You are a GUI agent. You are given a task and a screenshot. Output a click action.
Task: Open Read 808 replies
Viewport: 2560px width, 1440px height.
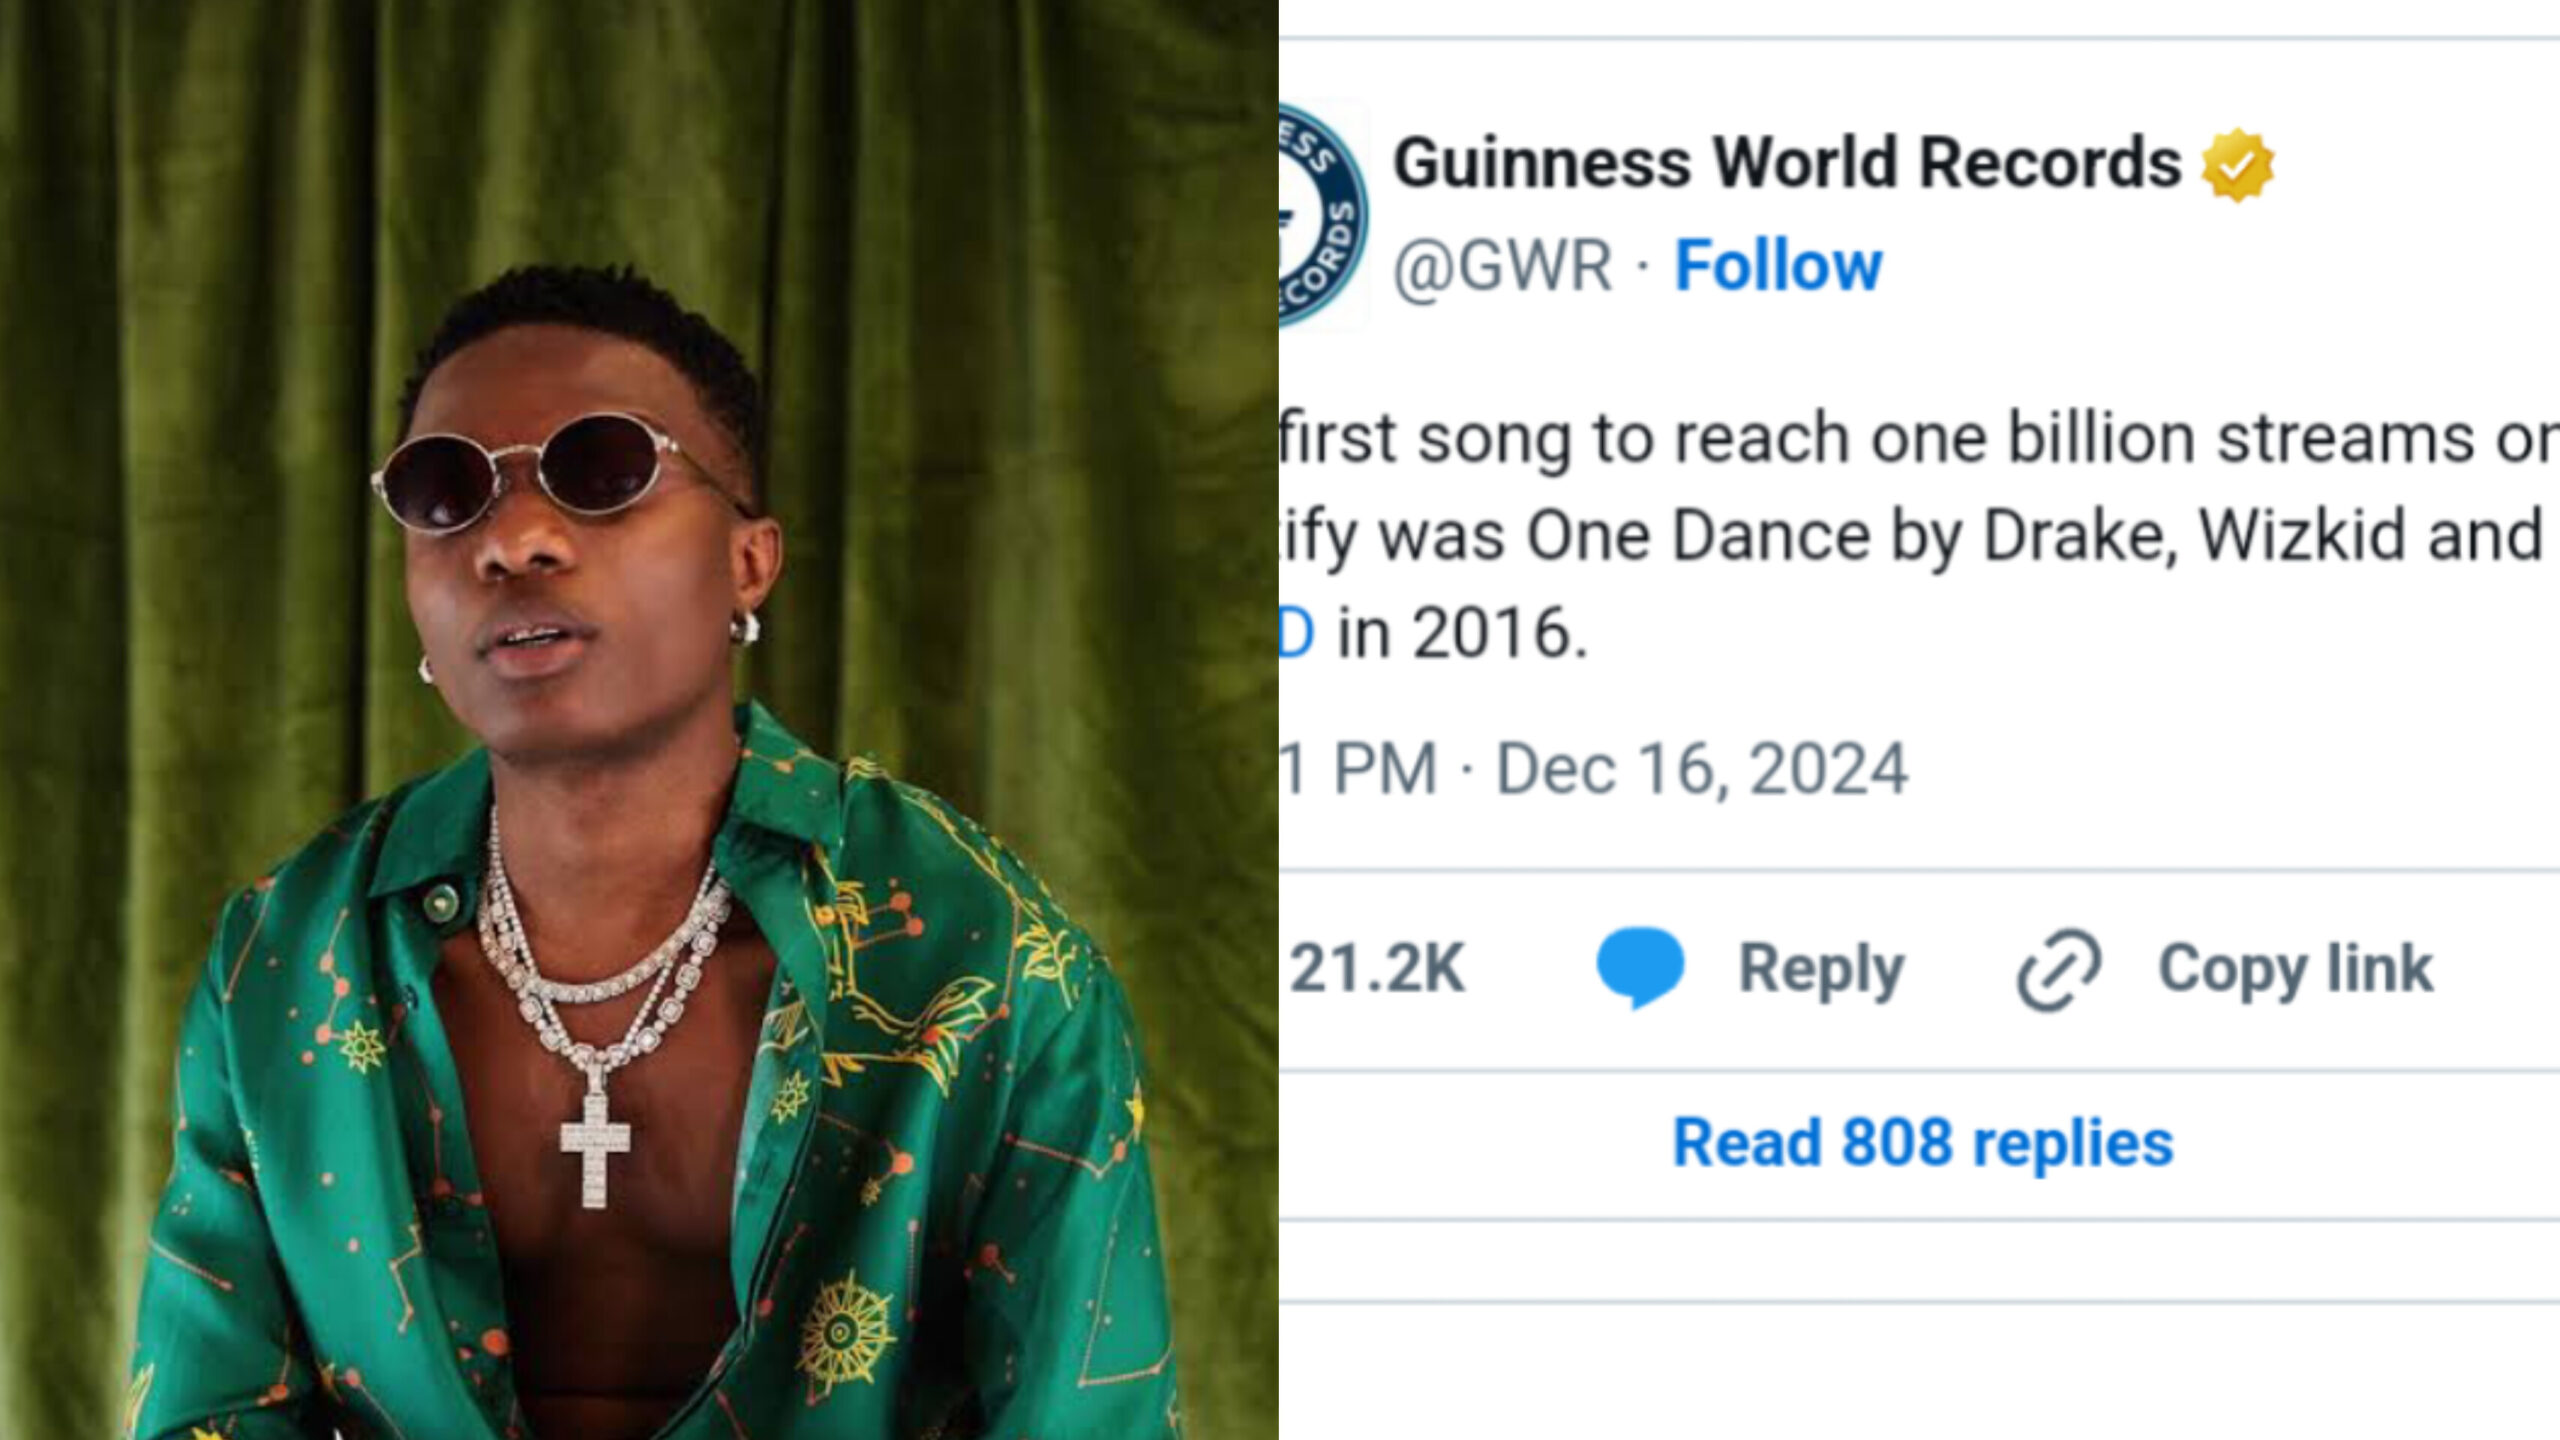pyautogui.click(x=1922, y=1142)
